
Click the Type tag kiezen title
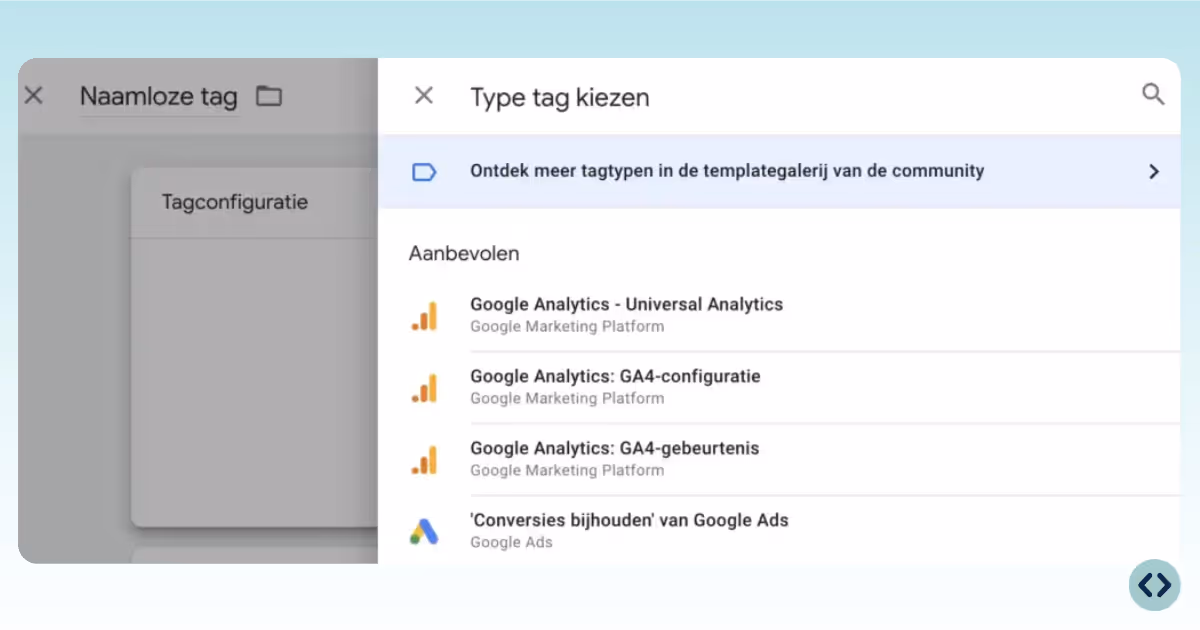[560, 97]
